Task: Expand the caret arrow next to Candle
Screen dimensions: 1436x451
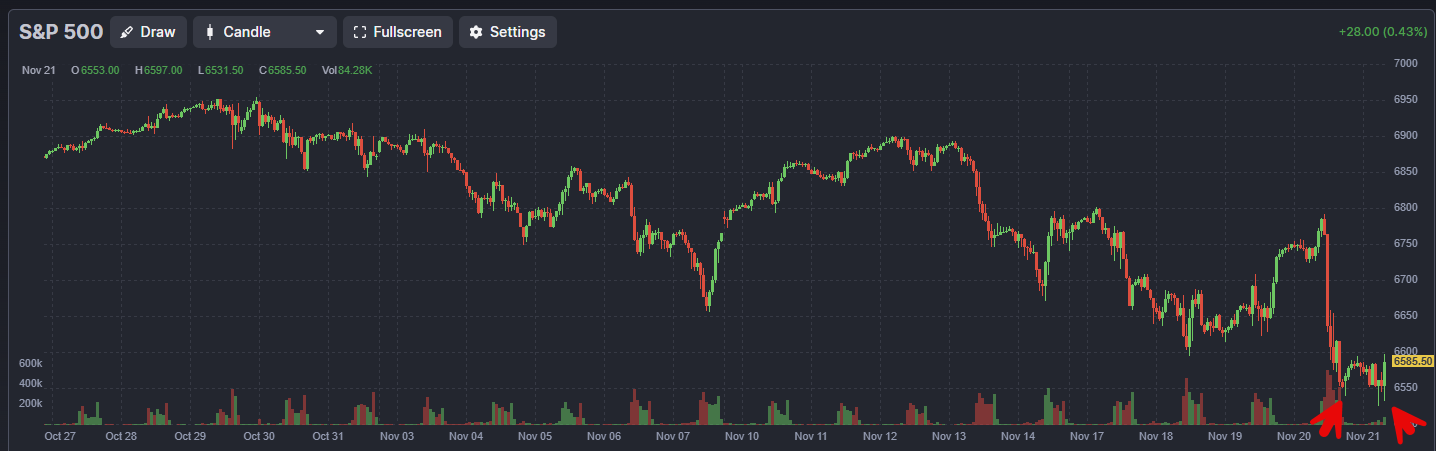Action: 320,32
